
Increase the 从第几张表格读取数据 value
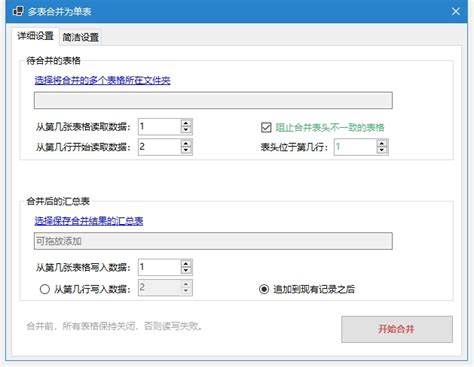pos(186,123)
